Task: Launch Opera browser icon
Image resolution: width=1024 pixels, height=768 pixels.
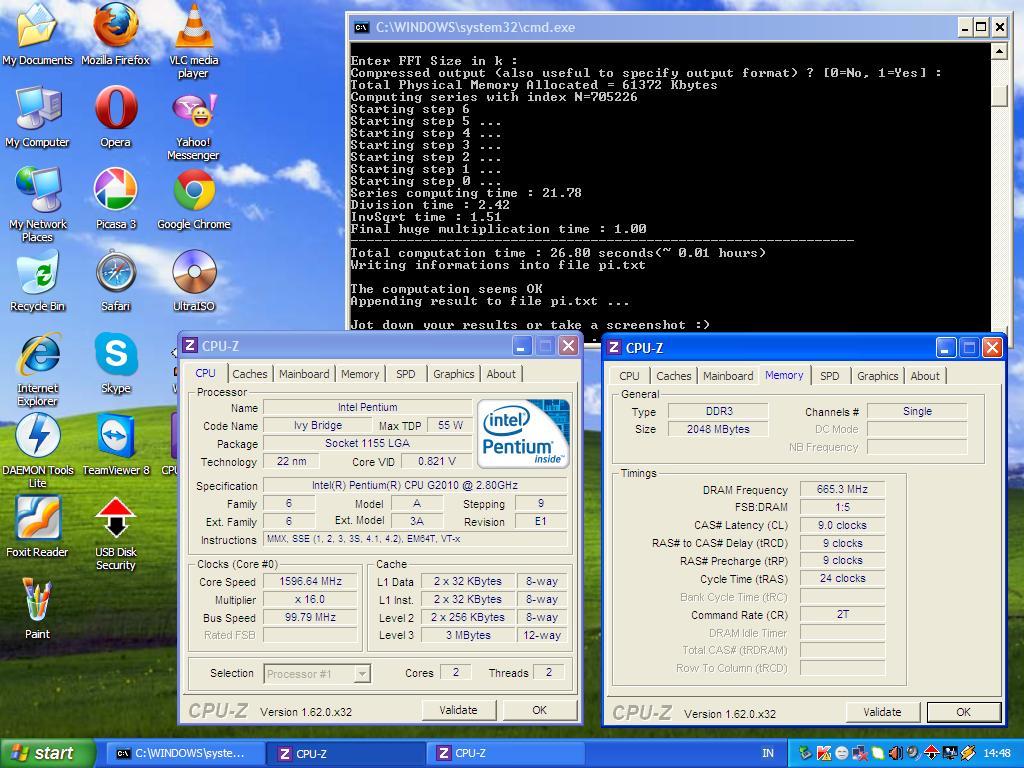Action: point(116,116)
